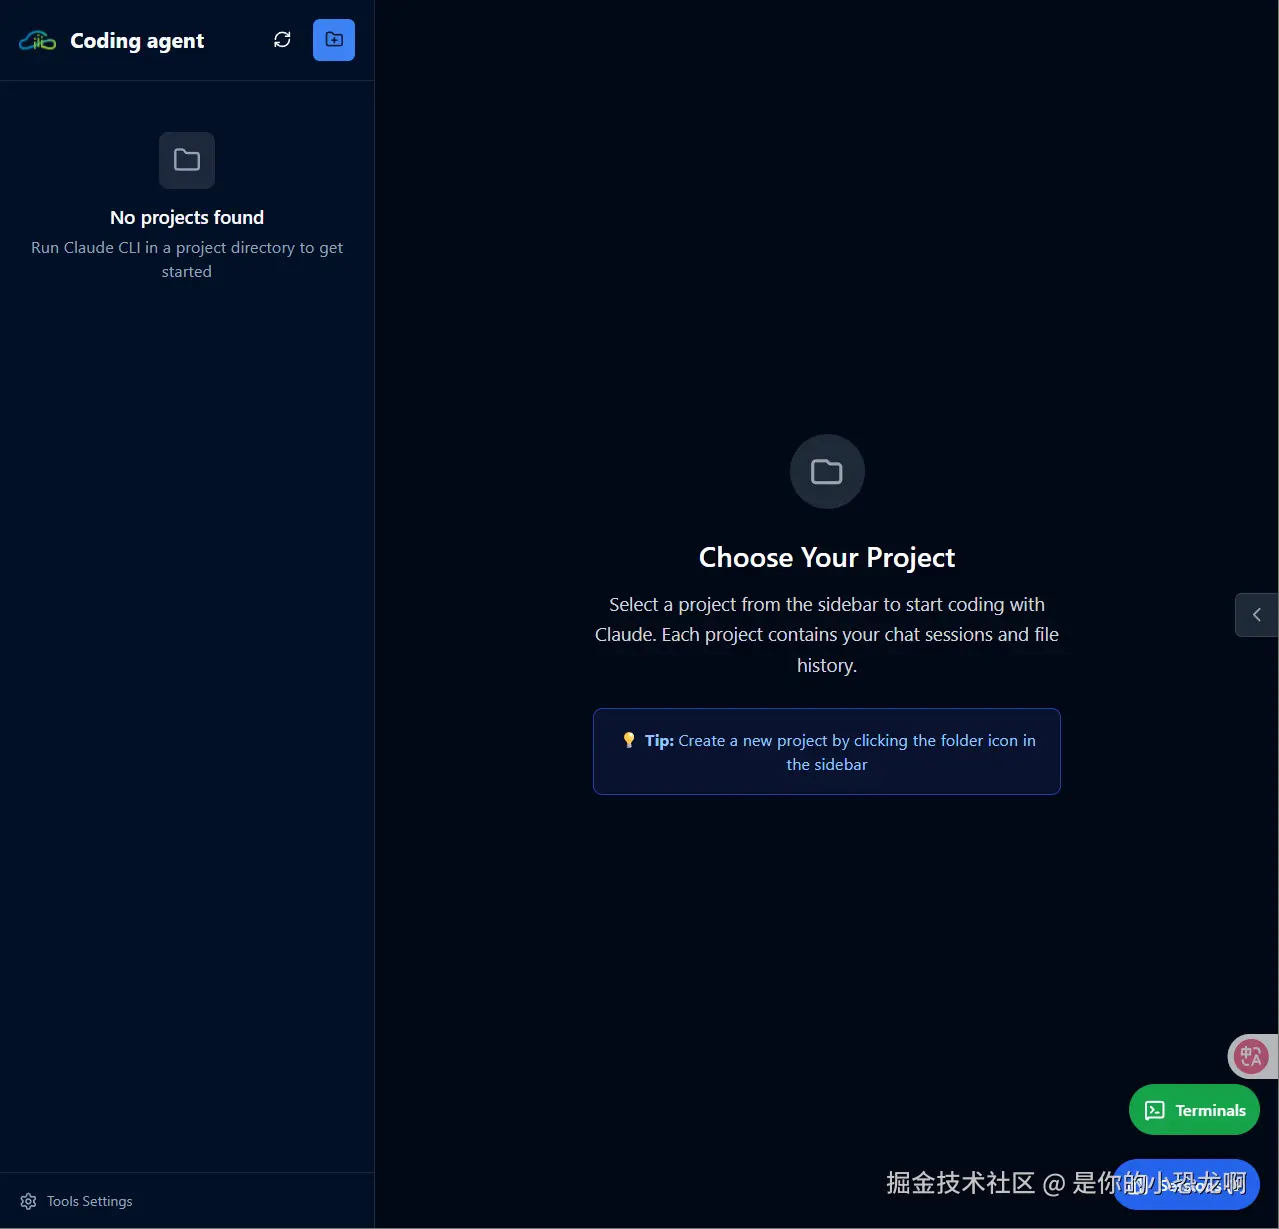Click the Tip box about creating a project

tap(827, 752)
